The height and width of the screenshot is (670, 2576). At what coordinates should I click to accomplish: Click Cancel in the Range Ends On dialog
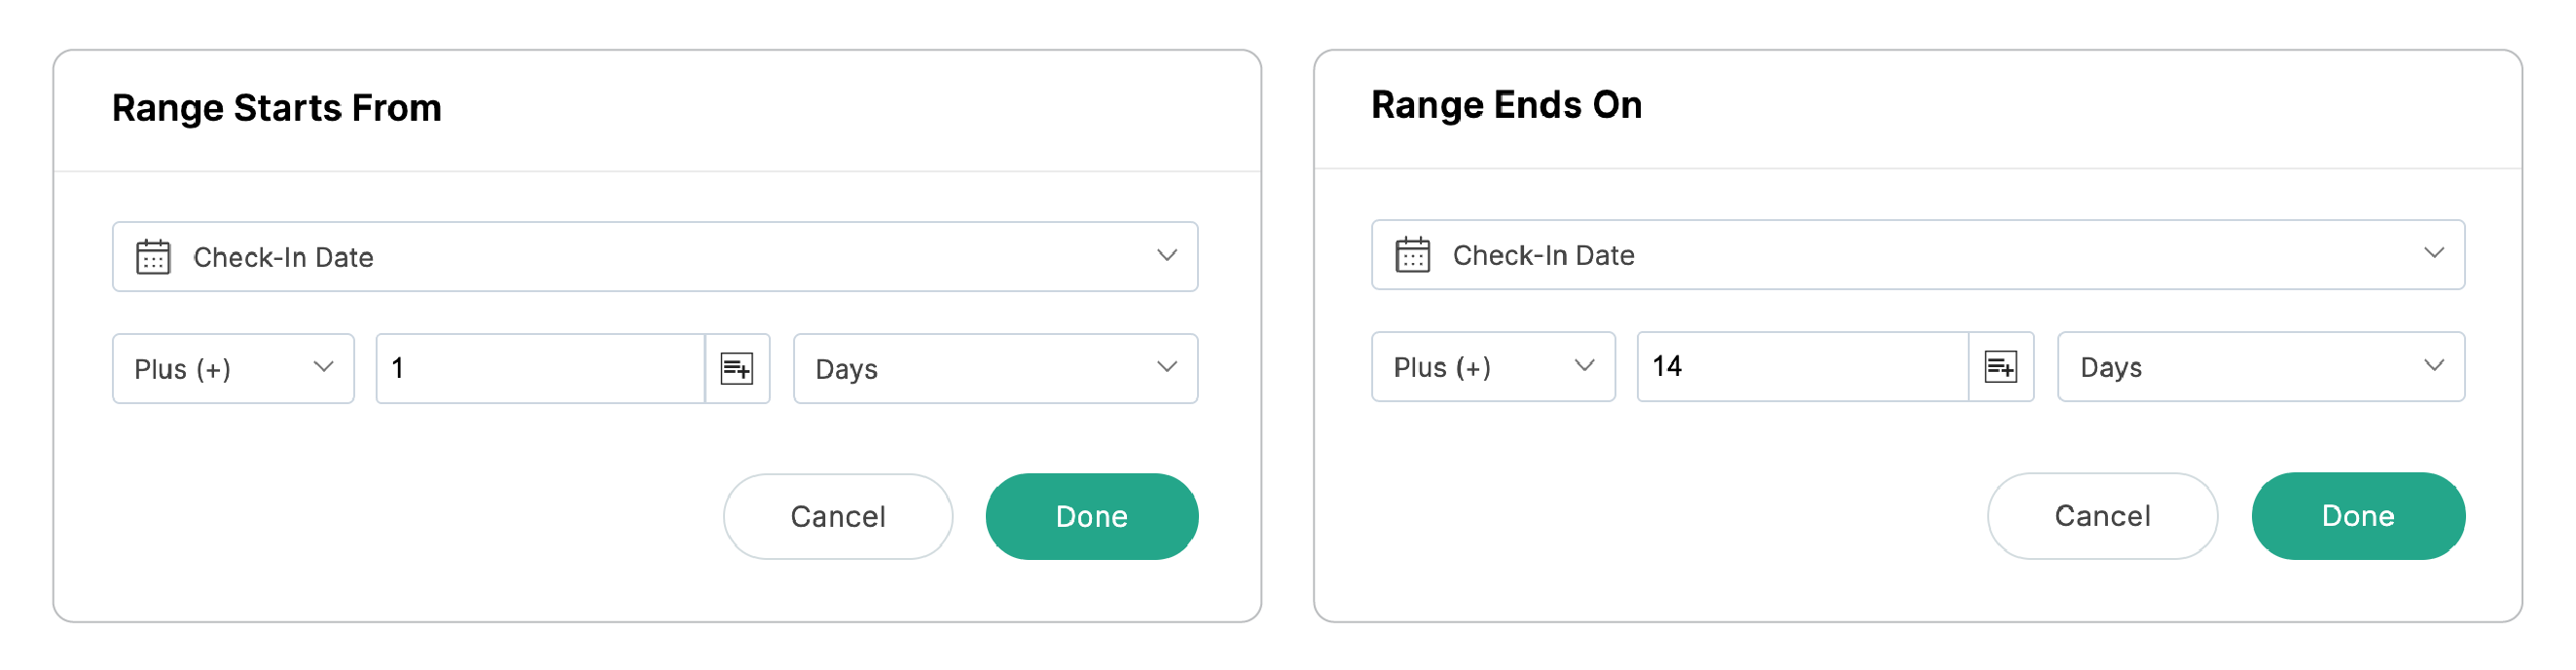(2102, 516)
